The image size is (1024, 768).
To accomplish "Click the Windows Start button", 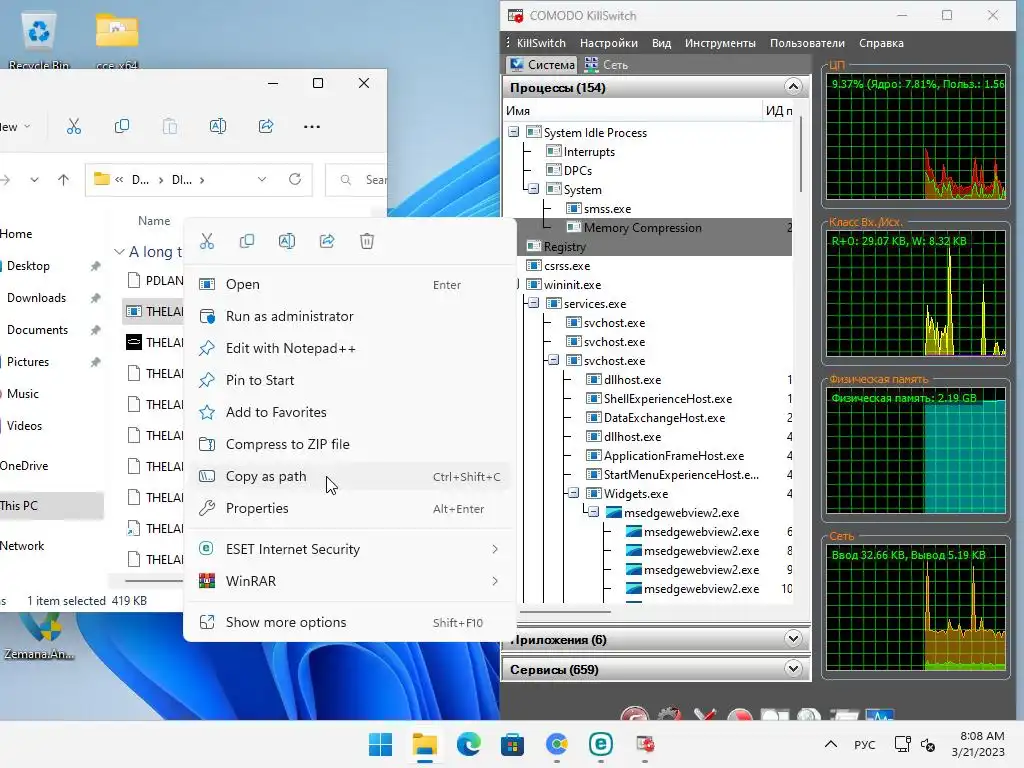I will pos(381,744).
